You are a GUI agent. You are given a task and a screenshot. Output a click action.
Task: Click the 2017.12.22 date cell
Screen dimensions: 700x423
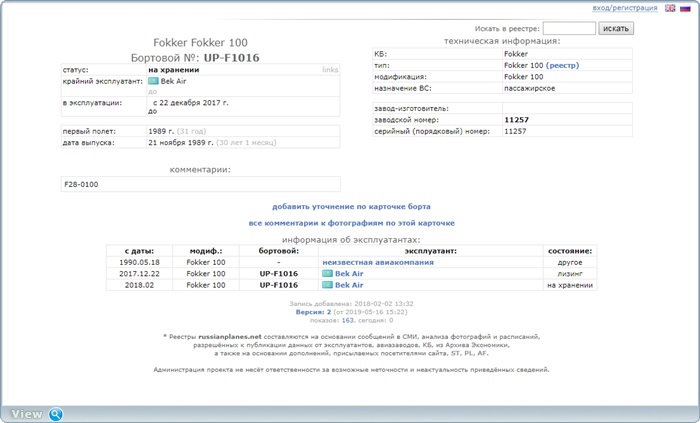pyautogui.click(x=139, y=274)
